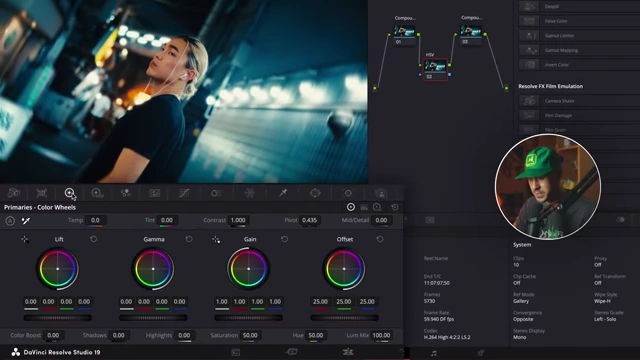
Task: Click the Offset master wheel slider
Action: 344,318
